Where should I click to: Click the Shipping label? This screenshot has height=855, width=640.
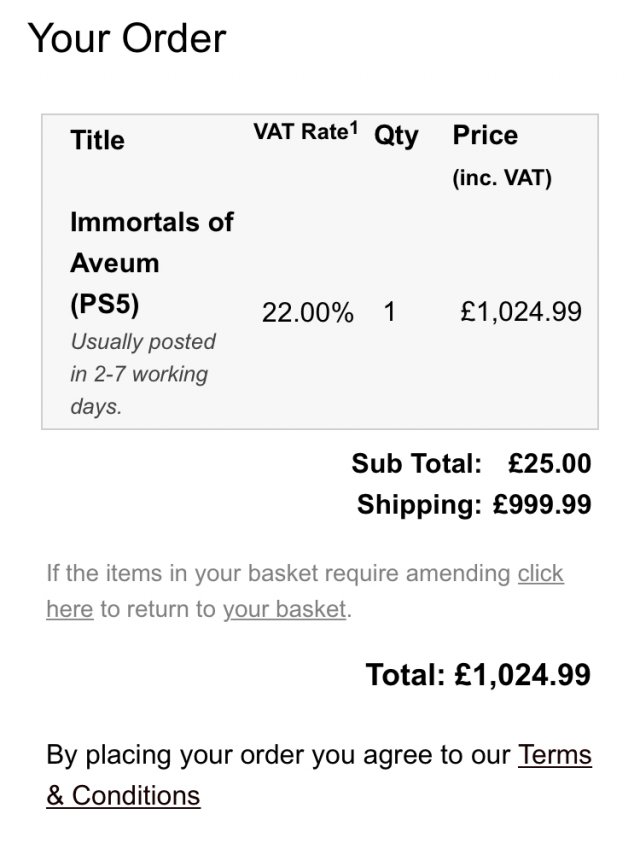418,505
